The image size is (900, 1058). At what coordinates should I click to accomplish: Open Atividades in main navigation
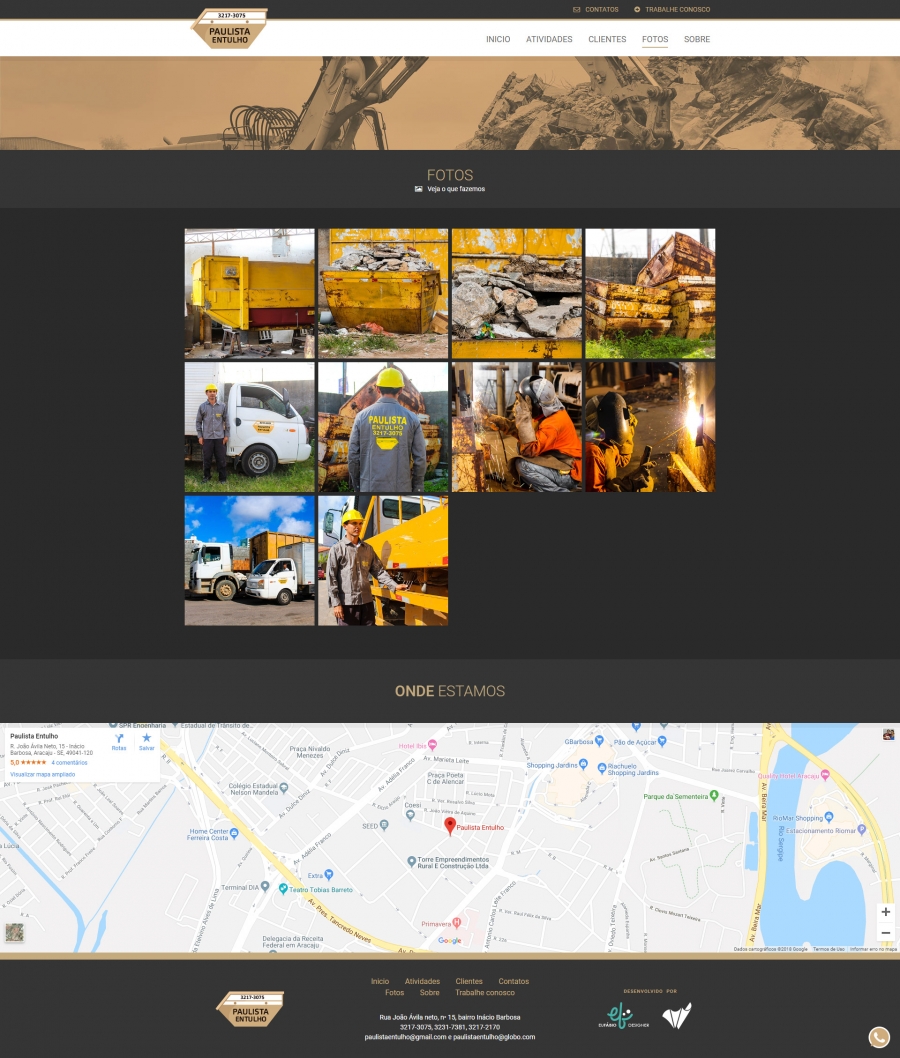[549, 39]
